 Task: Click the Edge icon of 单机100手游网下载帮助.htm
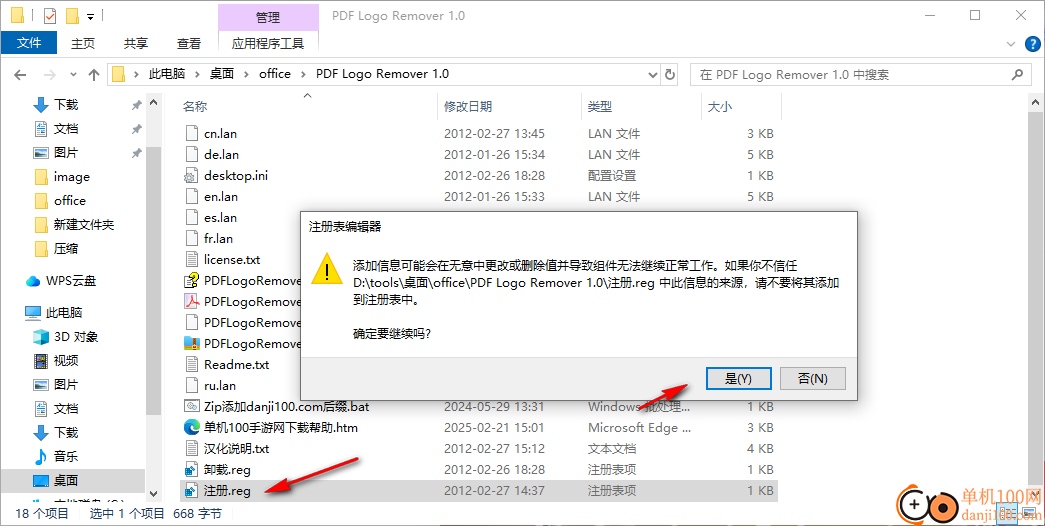point(191,427)
